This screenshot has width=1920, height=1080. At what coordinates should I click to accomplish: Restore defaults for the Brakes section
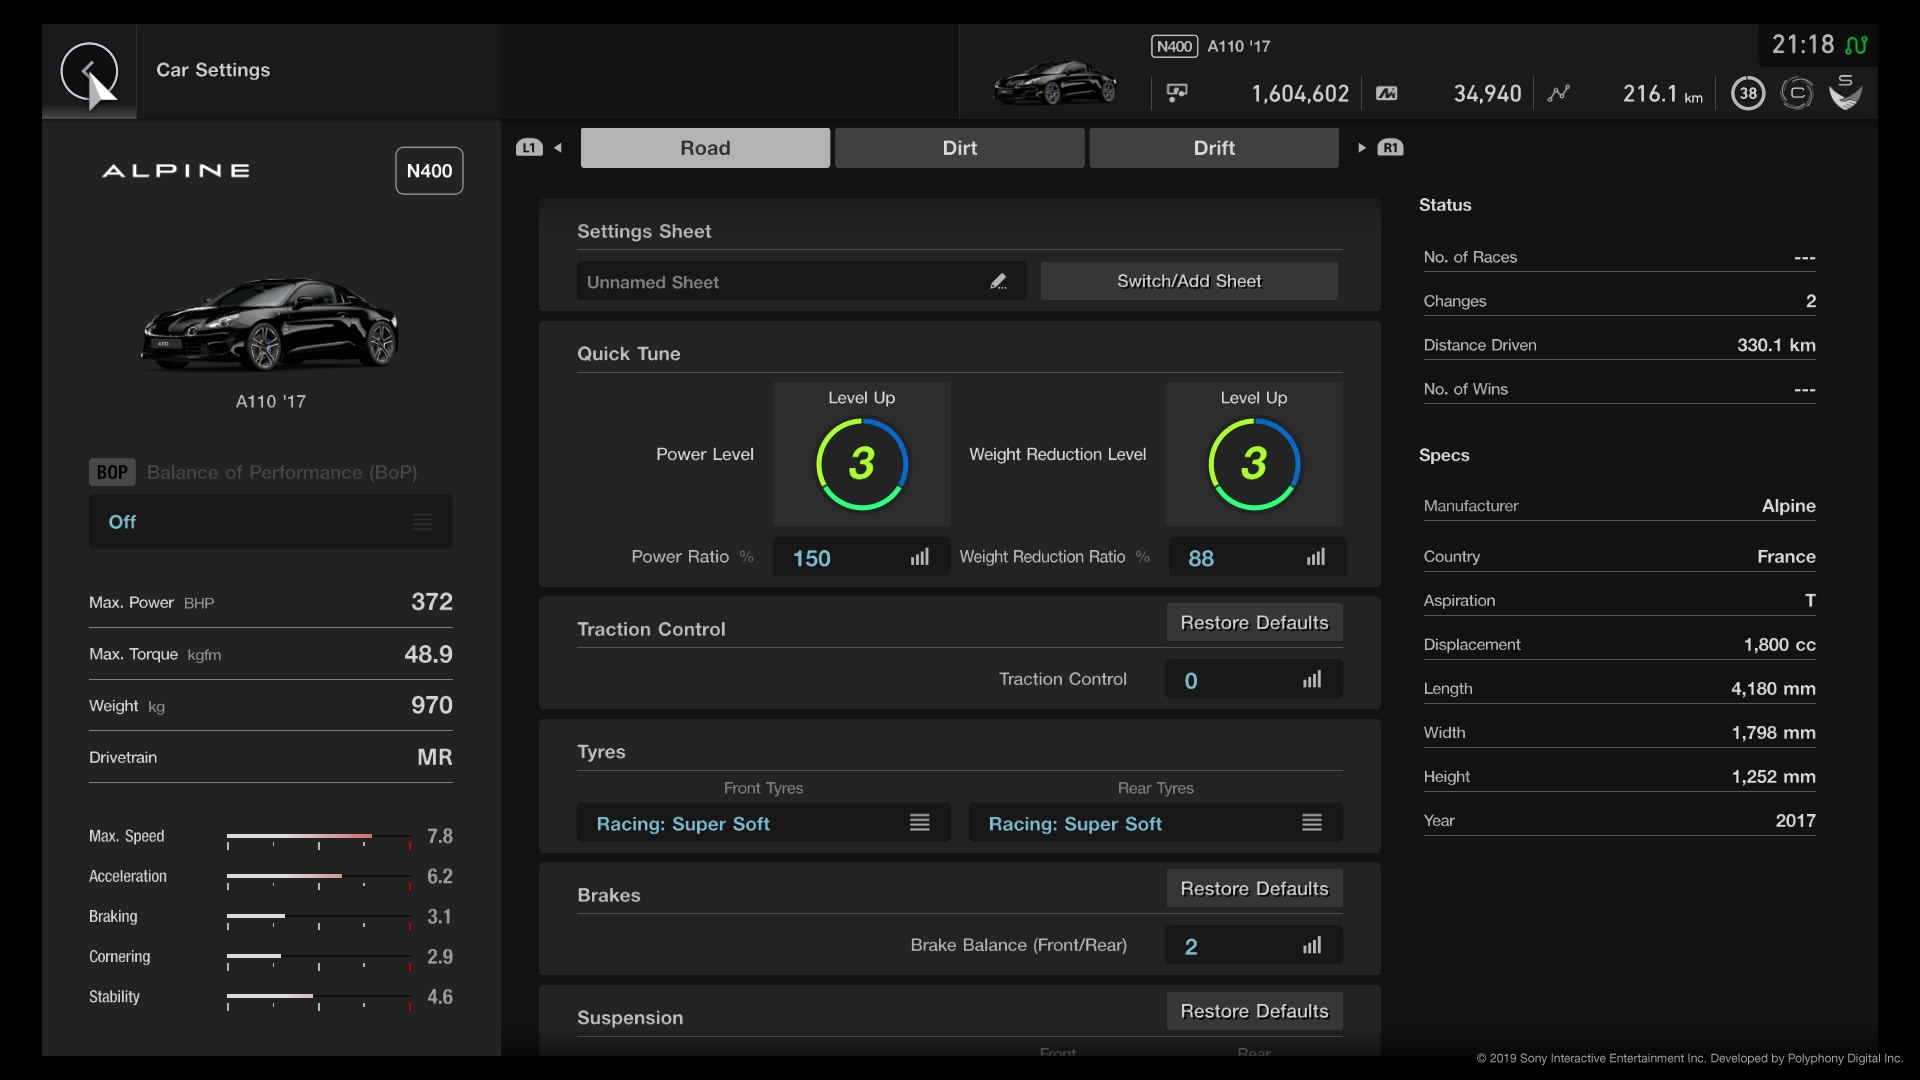point(1253,888)
